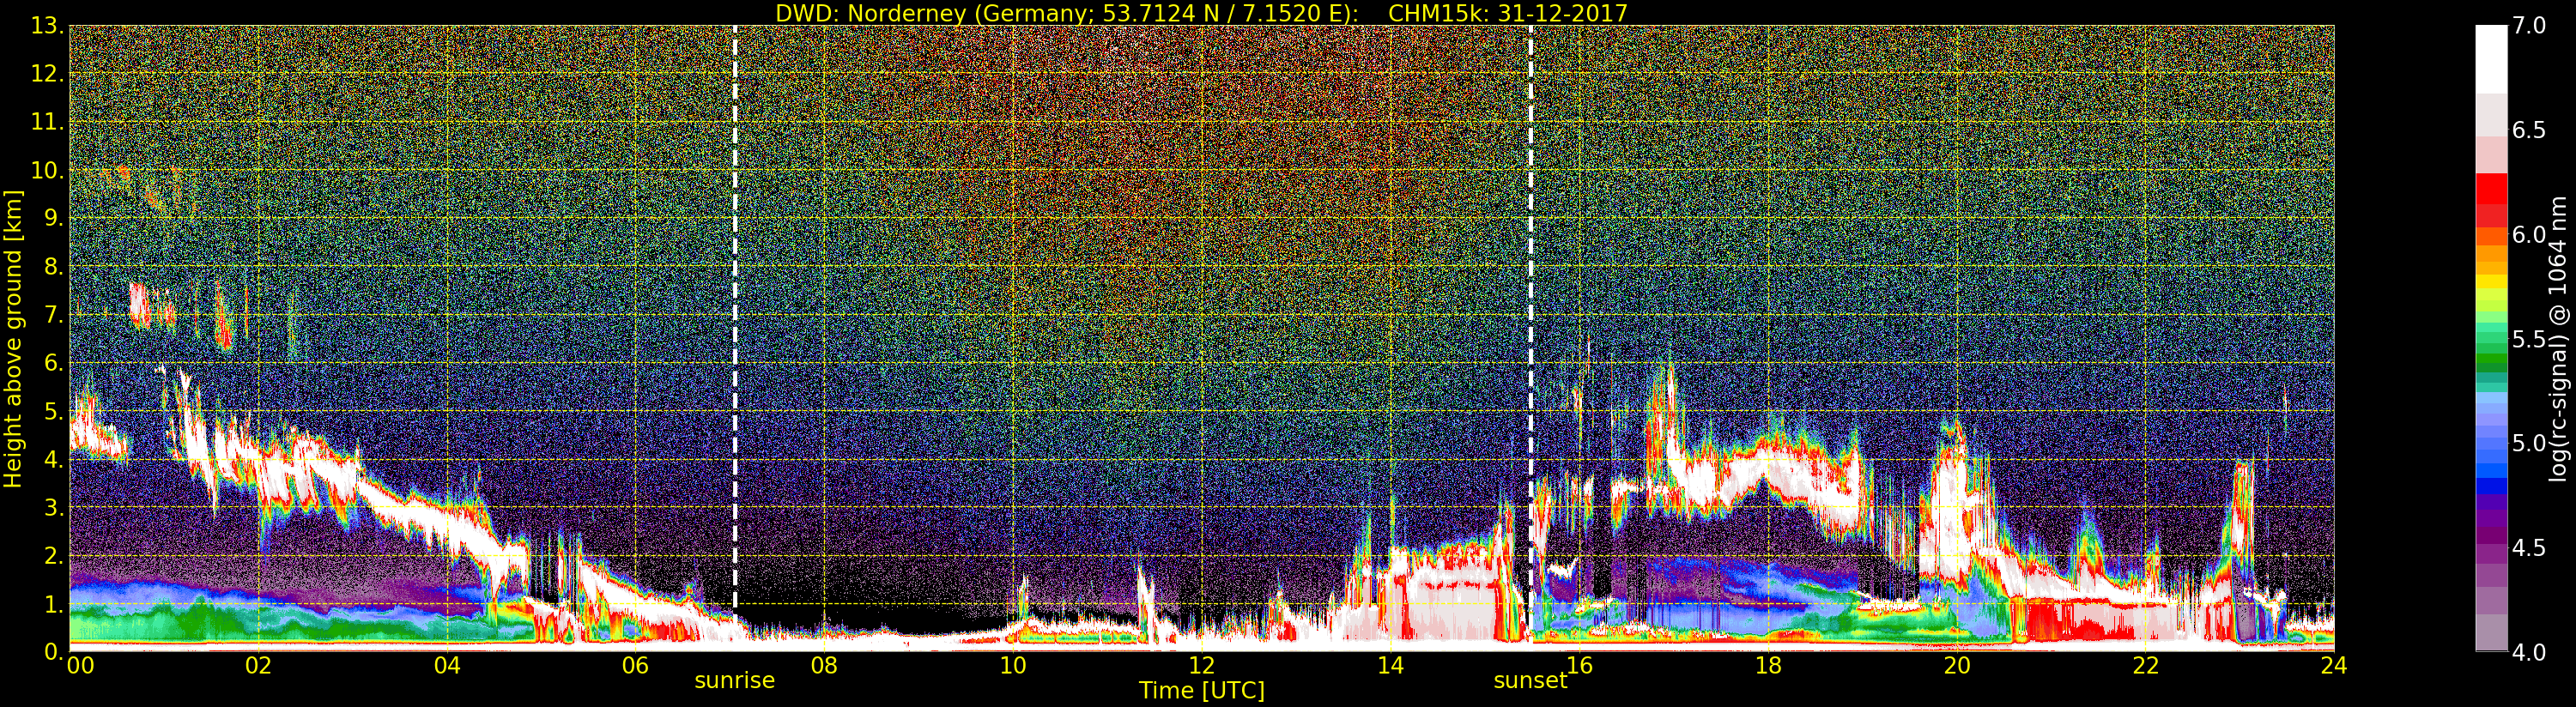The width and height of the screenshot is (2576, 707).
Task: Click the '14' time axis tick label
Action: pos(1390,666)
